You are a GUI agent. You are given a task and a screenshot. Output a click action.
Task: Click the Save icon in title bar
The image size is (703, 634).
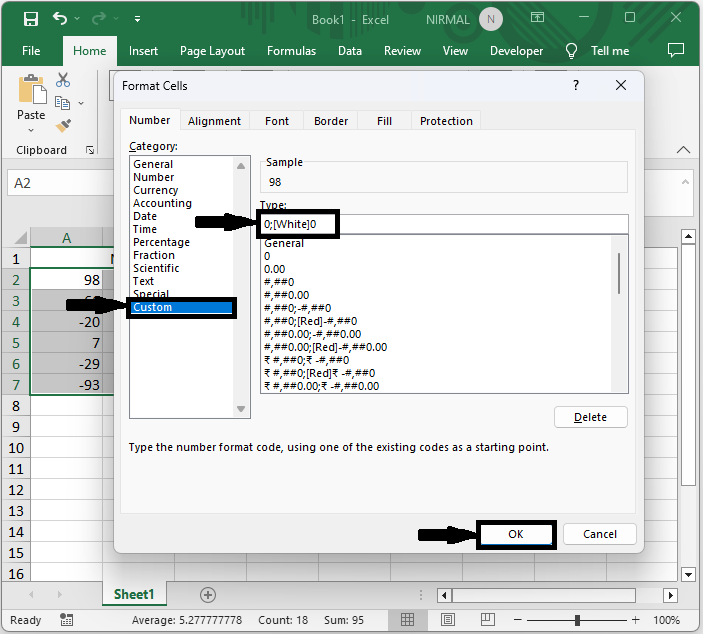[30, 18]
